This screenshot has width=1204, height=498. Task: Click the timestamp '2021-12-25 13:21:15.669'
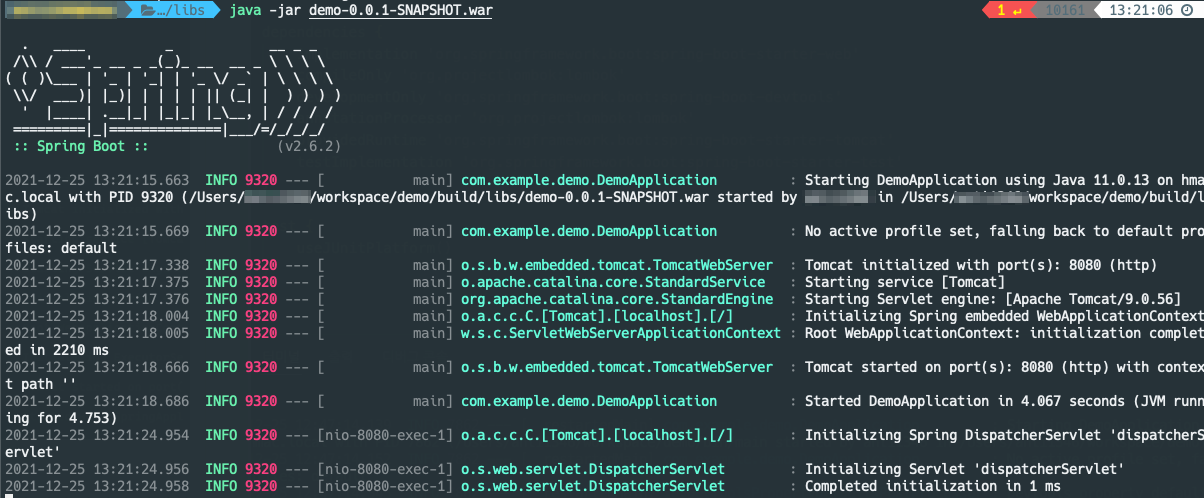pyautogui.click(x=97, y=231)
